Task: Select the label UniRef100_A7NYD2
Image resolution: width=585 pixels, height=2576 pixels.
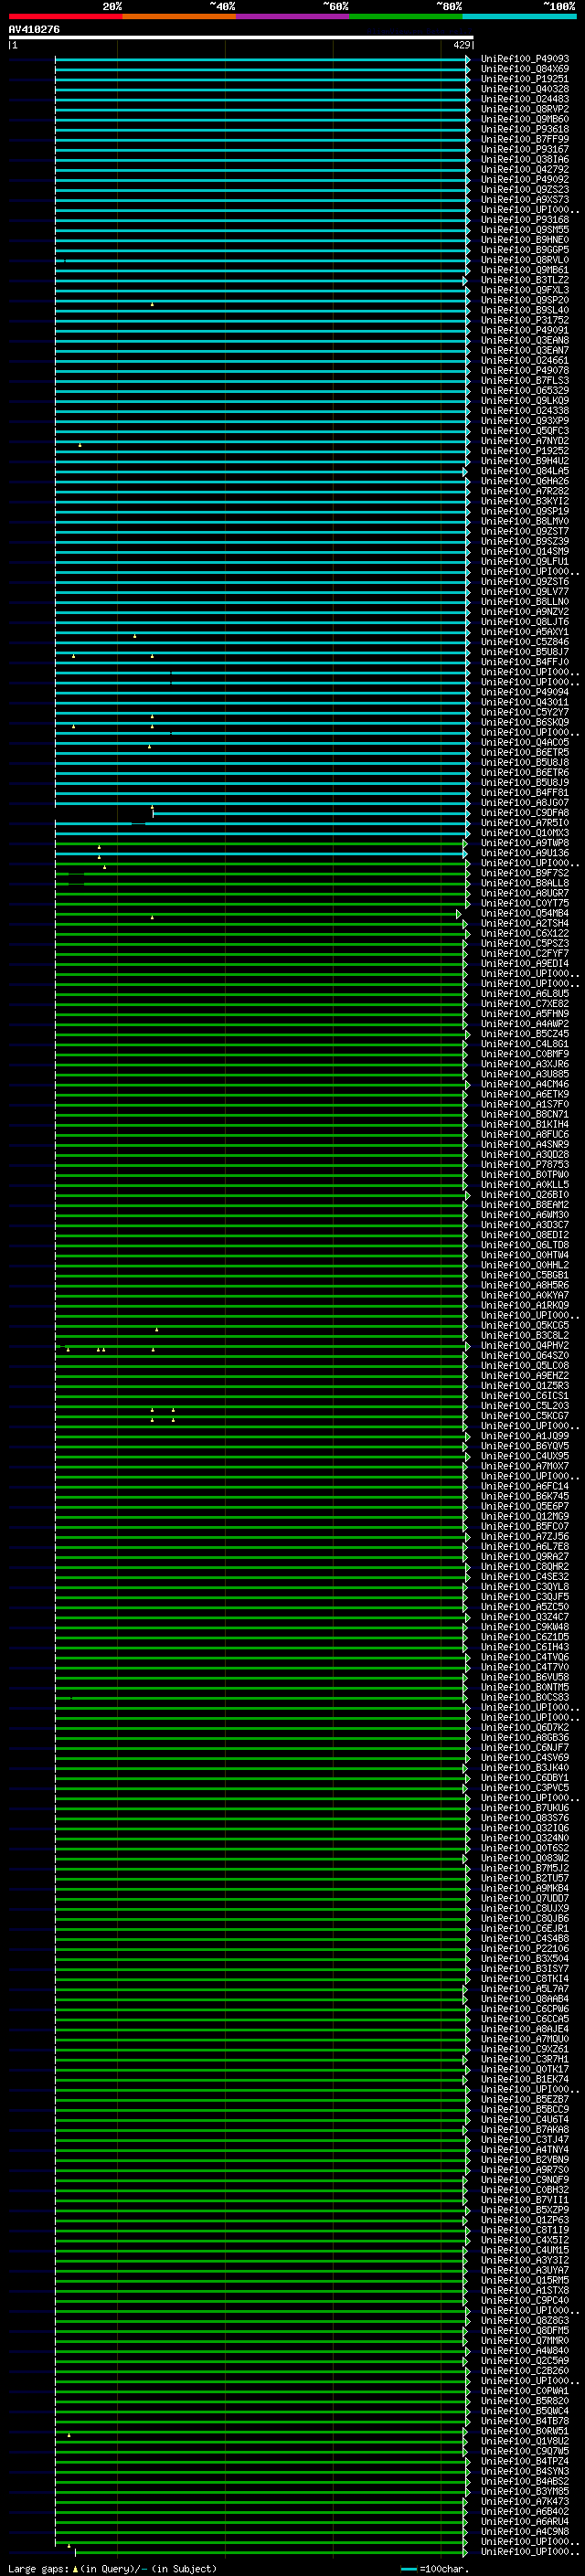Action: pos(525,441)
